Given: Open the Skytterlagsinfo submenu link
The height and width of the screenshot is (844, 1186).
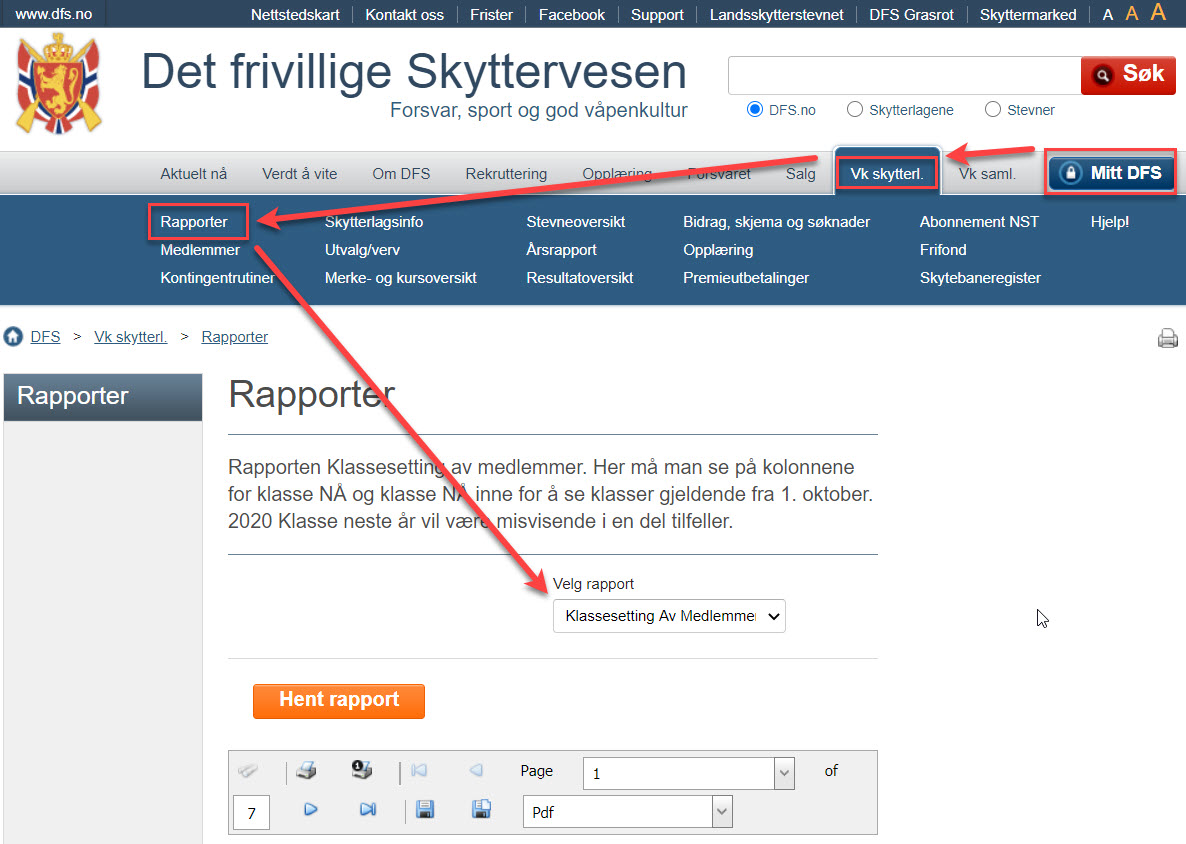Looking at the screenshot, I should (374, 222).
